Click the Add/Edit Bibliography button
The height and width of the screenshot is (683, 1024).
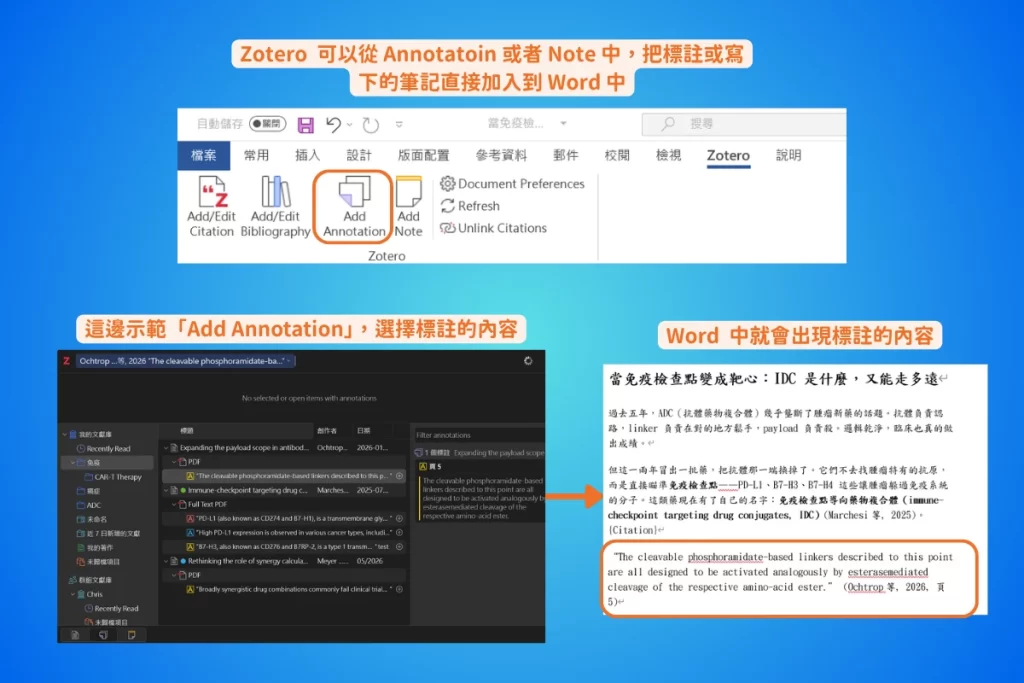275,206
